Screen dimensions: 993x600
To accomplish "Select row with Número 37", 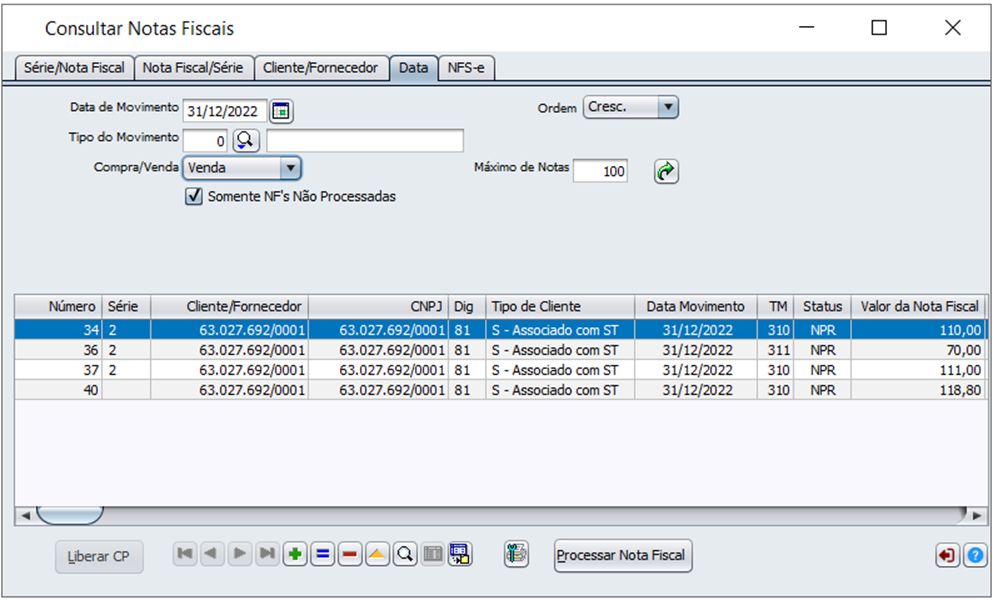I will 500,370.
